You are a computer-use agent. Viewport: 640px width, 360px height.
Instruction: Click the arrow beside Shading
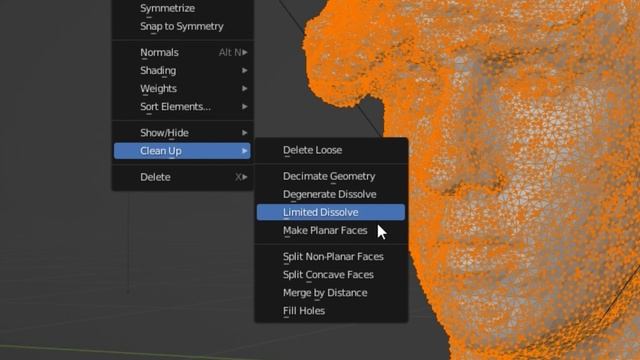[x=244, y=70]
